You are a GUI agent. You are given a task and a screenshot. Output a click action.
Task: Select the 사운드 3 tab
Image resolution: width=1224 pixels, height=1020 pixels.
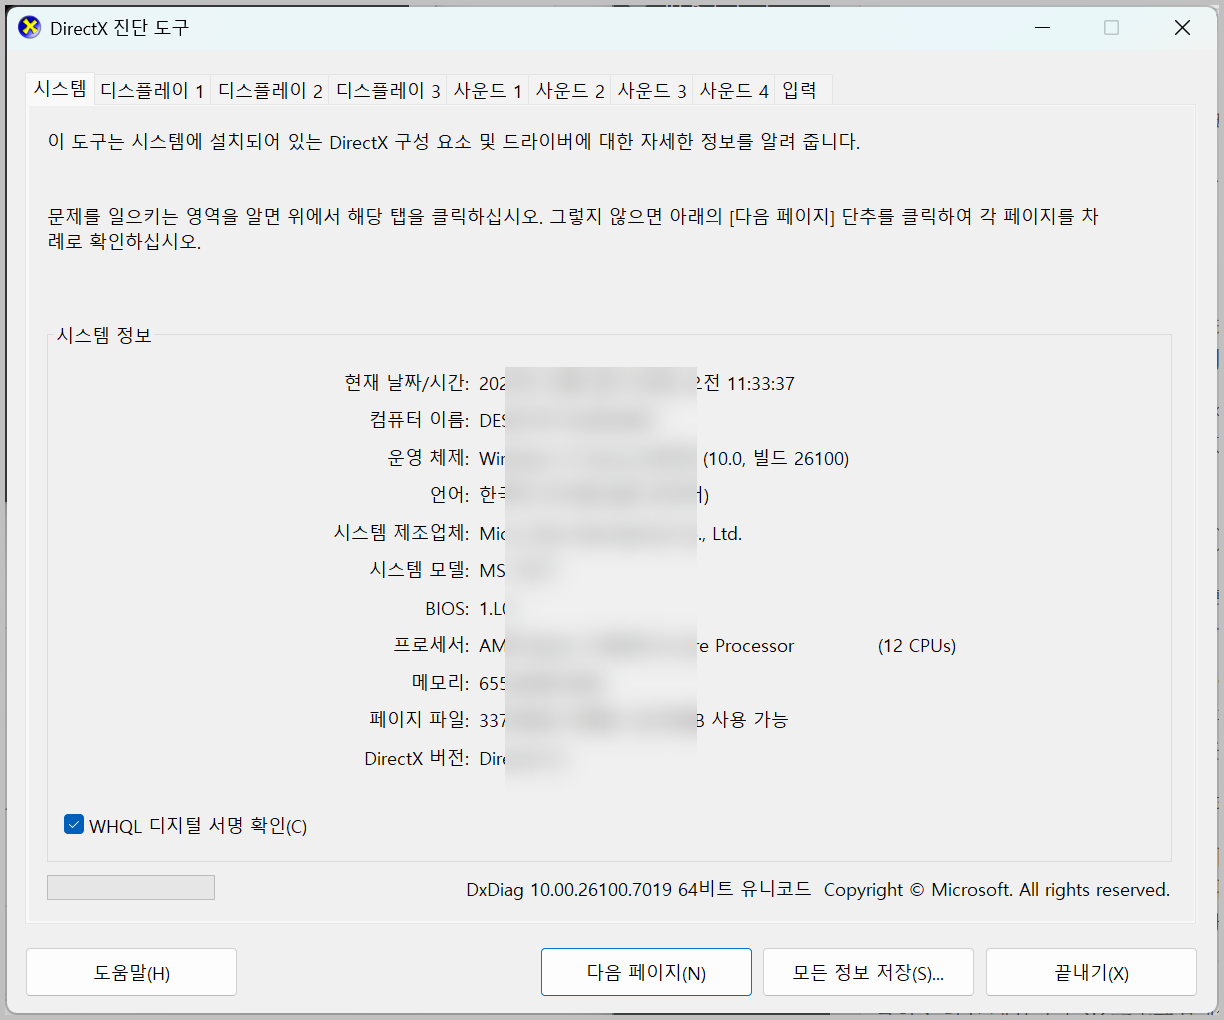point(651,91)
